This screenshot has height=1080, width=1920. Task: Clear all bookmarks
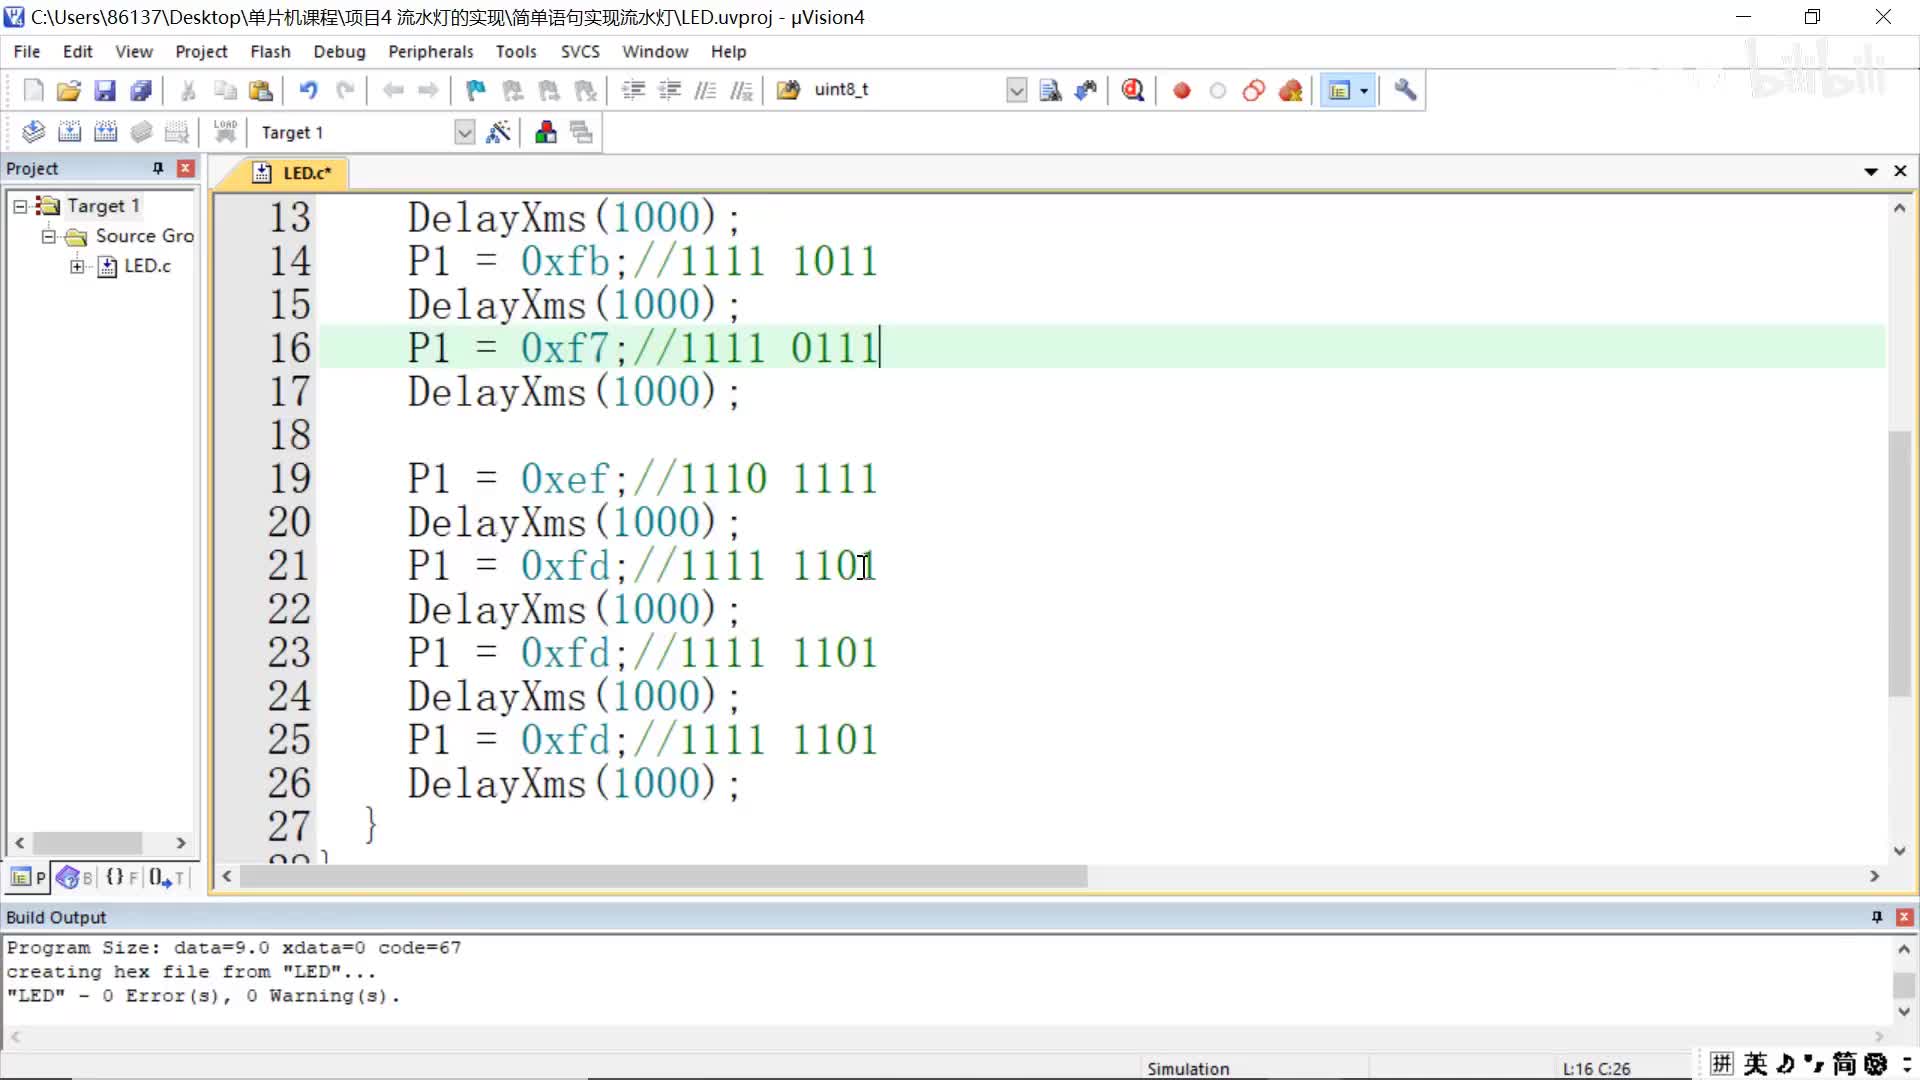pos(586,91)
